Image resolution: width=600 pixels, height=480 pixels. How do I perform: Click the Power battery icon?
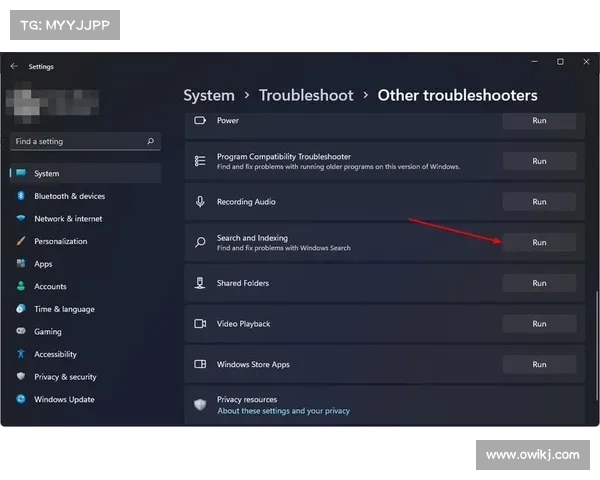click(200, 121)
